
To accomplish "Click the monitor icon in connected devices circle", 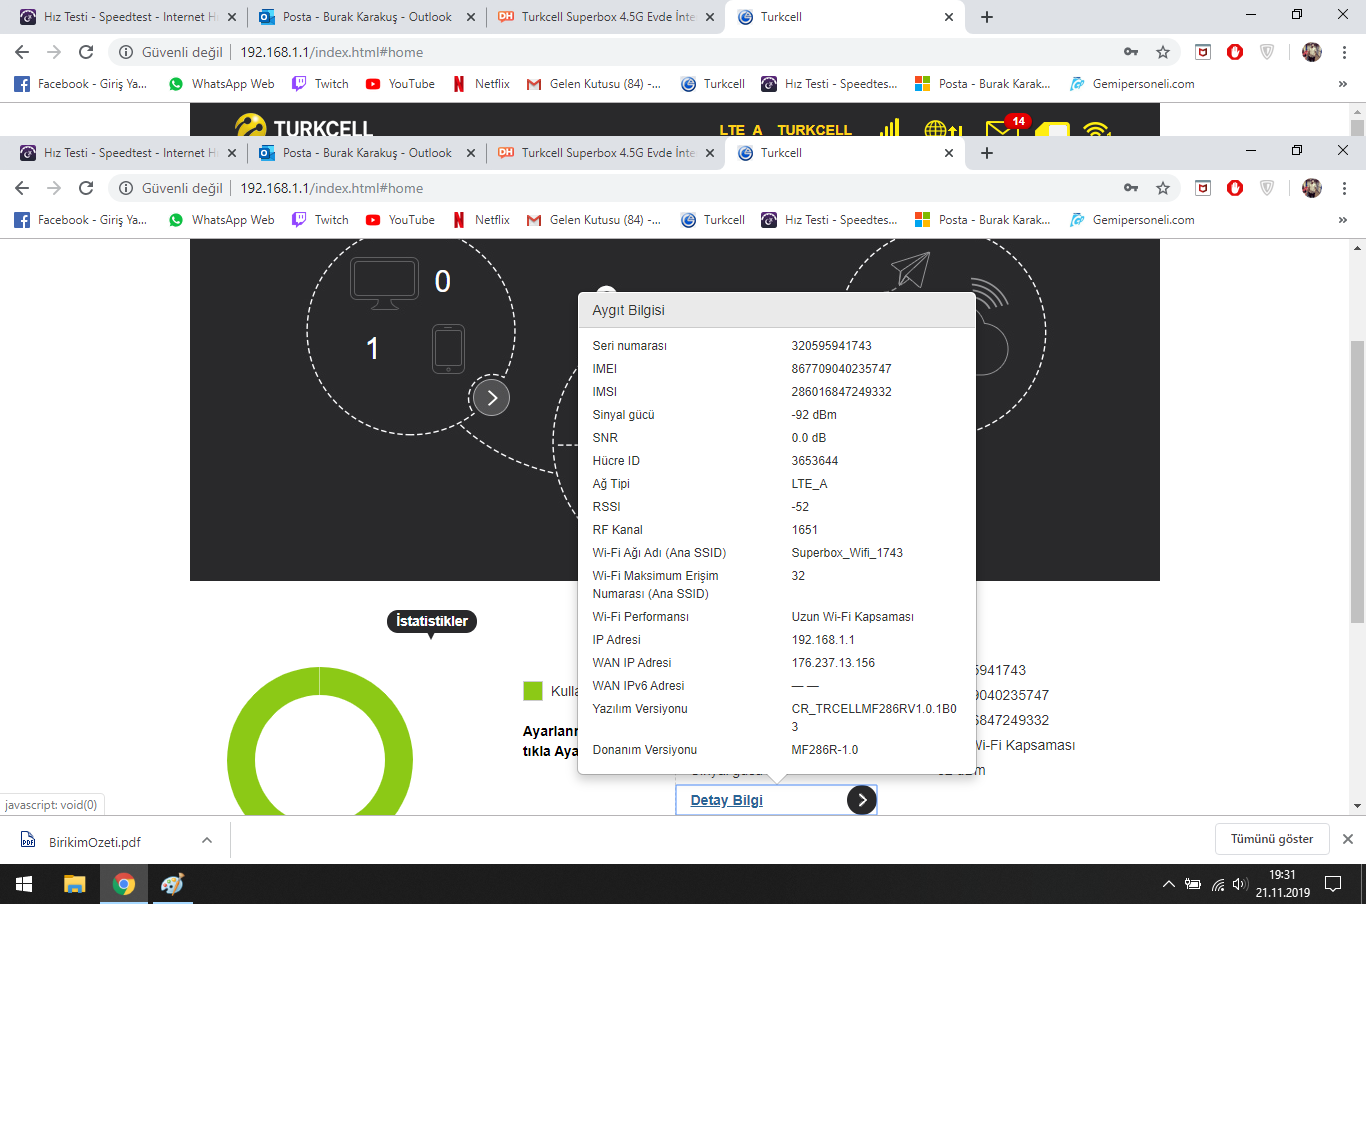I will pos(384,284).
